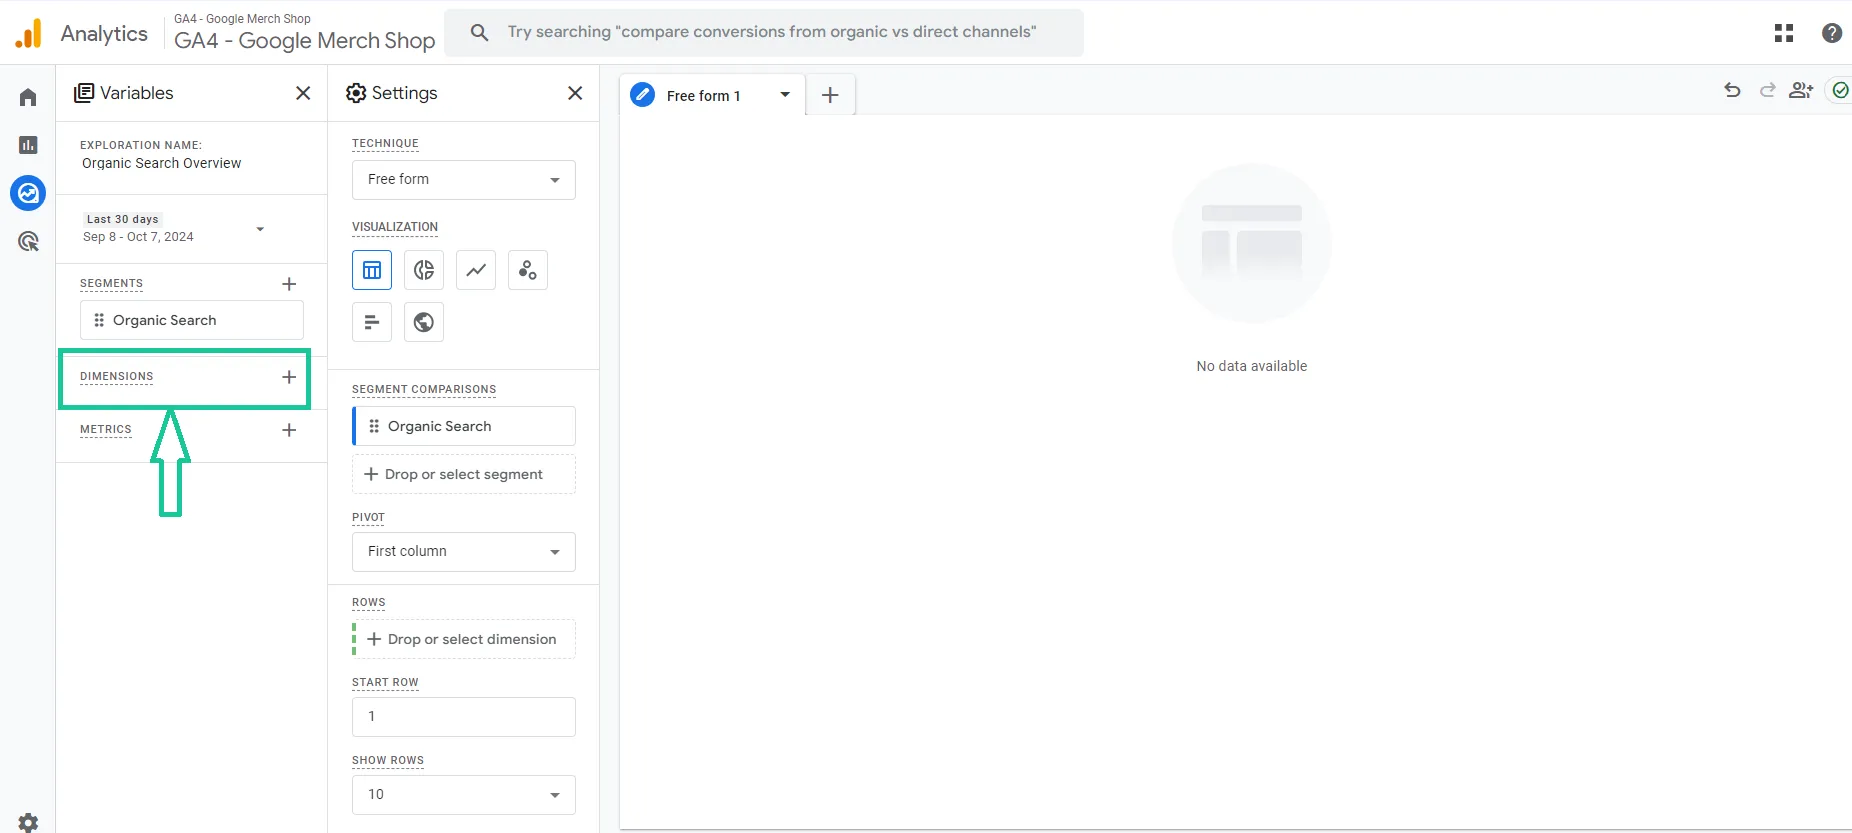The image size is (1852, 833).
Task: Open the Free form 1 tab menu arrow
Action: click(785, 95)
